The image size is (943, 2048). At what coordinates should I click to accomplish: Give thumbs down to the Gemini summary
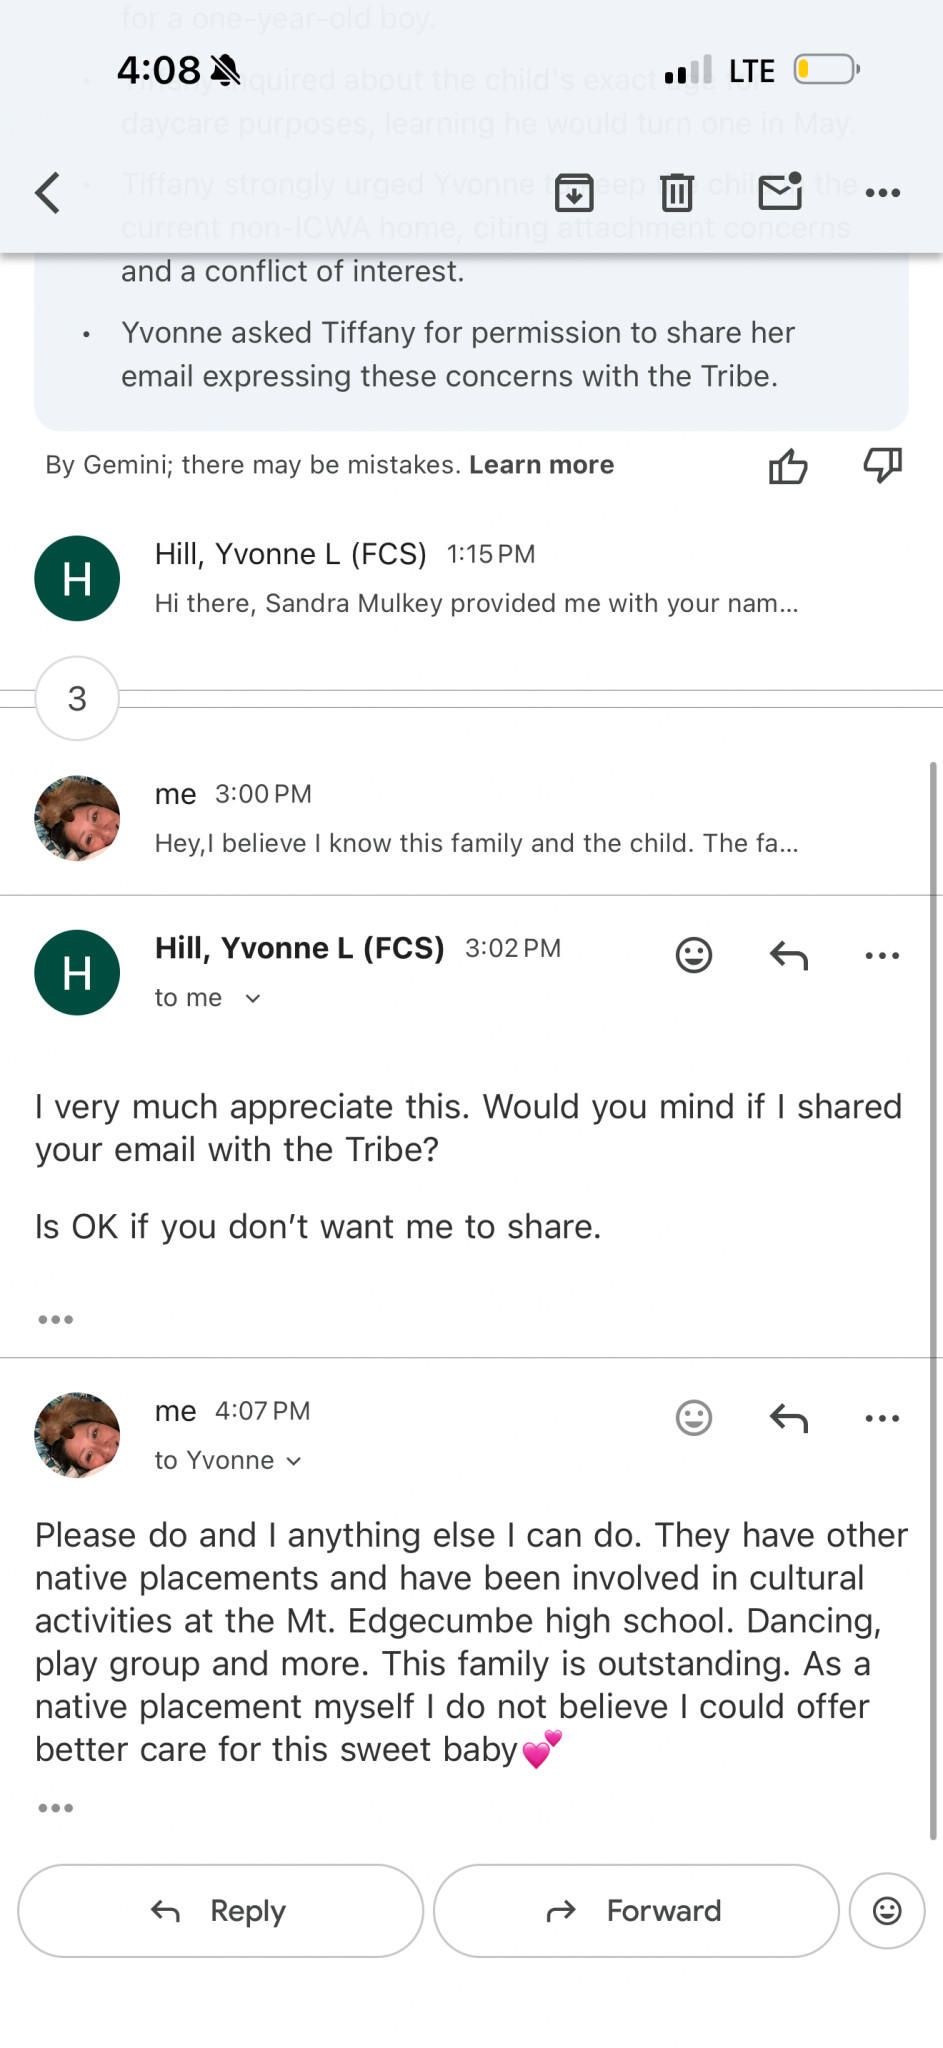tap(882, 465)
